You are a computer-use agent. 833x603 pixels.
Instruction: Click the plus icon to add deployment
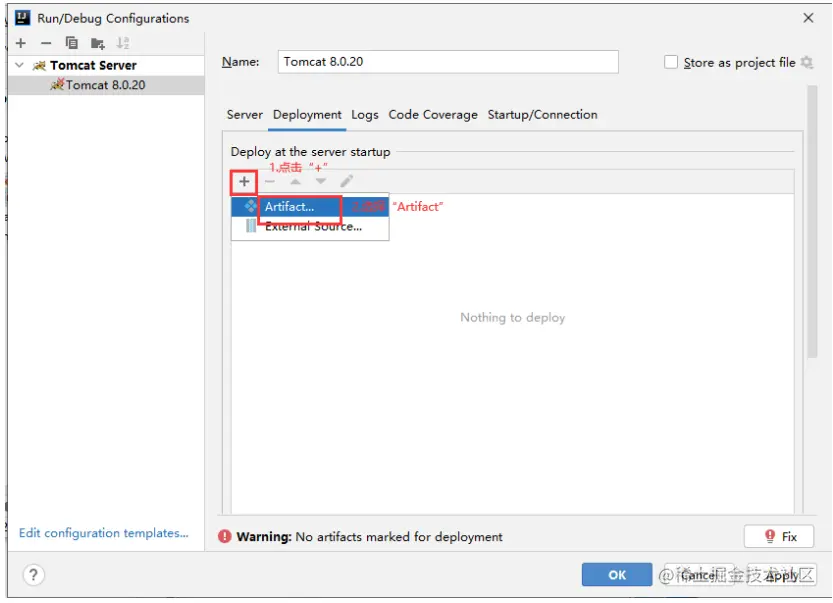[244, 182]
